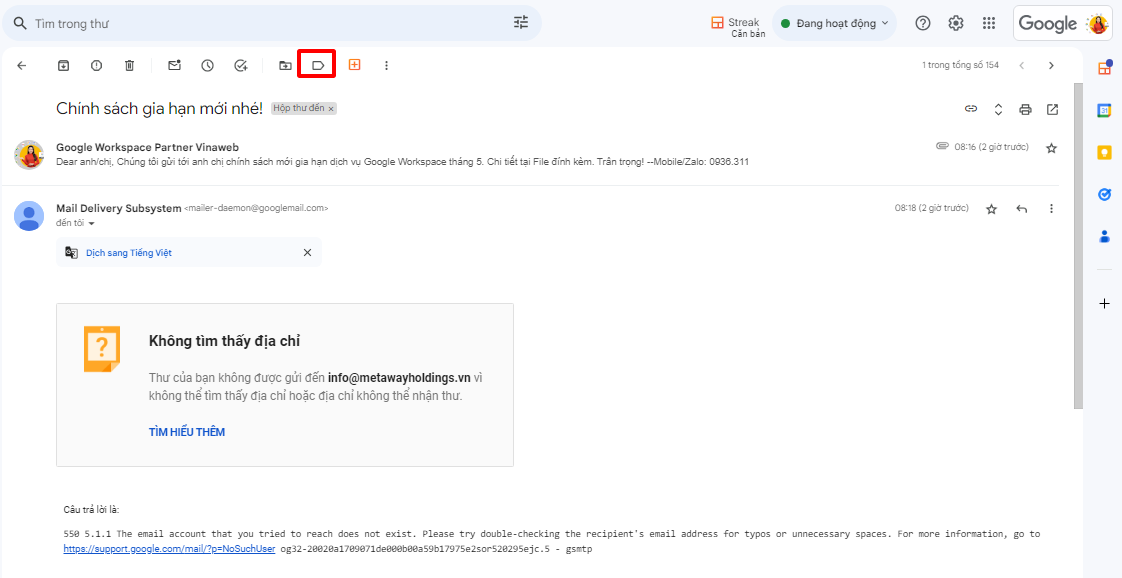Report the conversation as spam

coord(96,65)
